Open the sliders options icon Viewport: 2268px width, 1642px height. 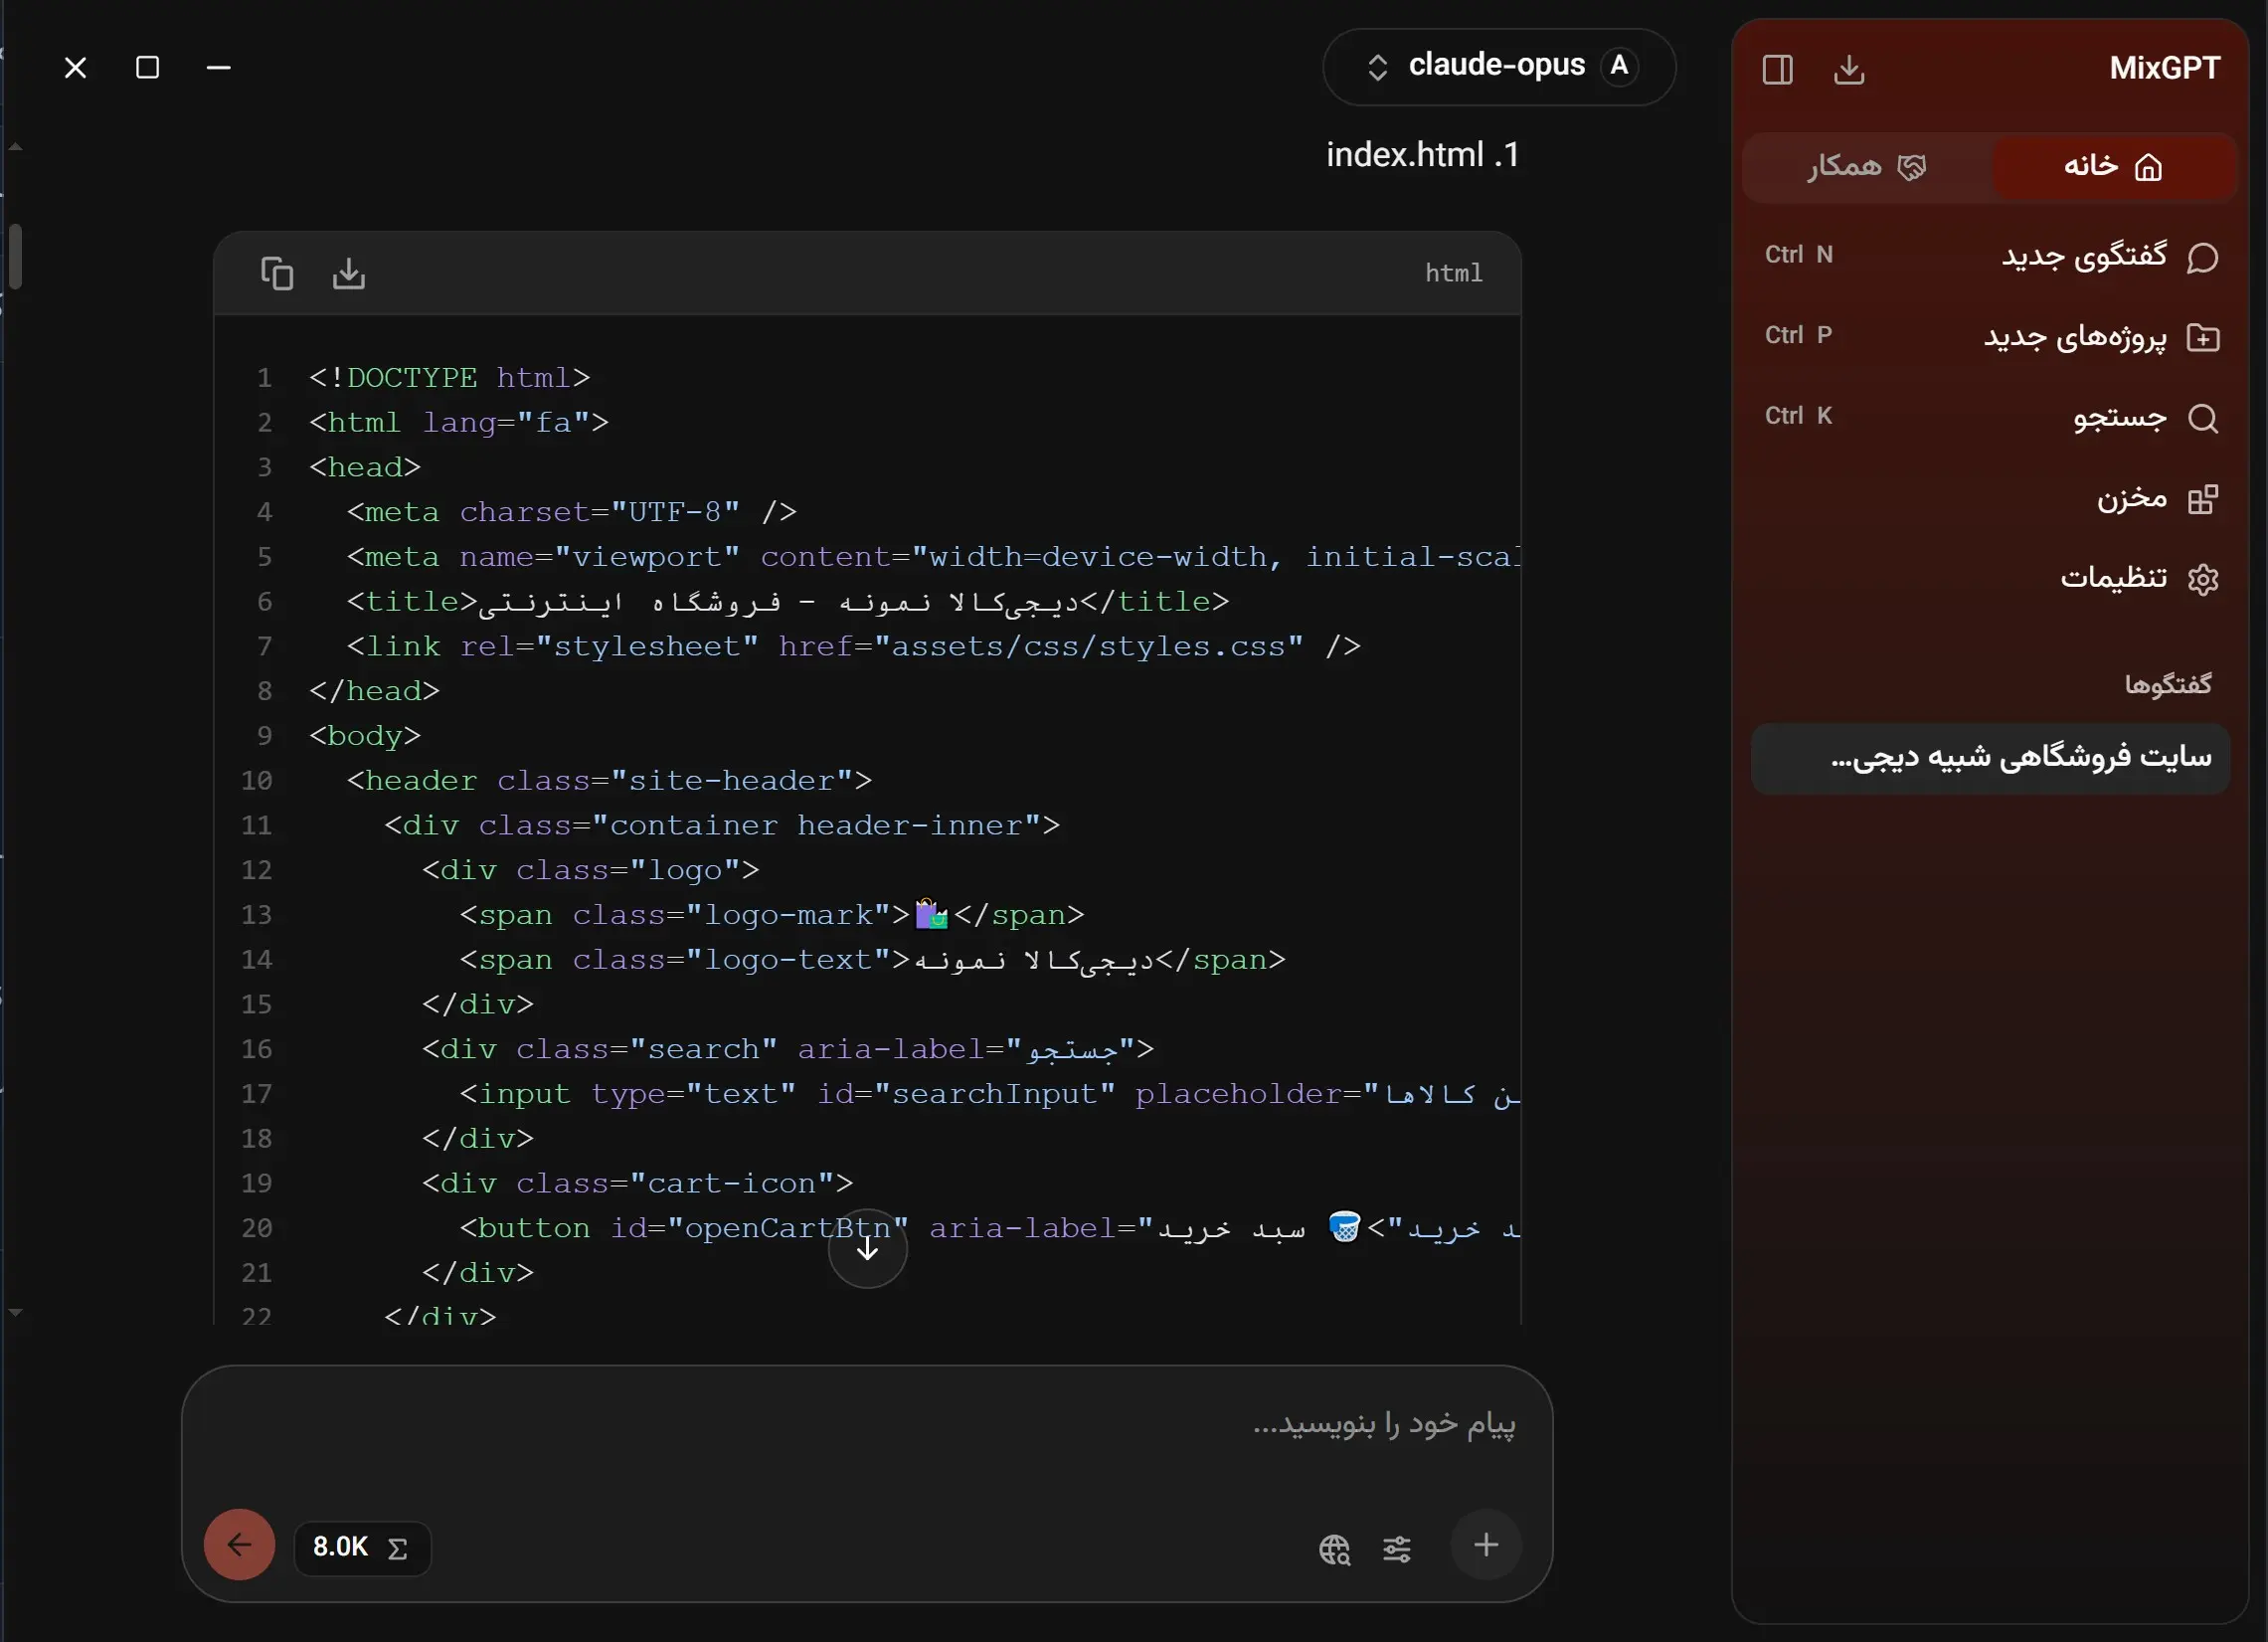(1397, 1549)
